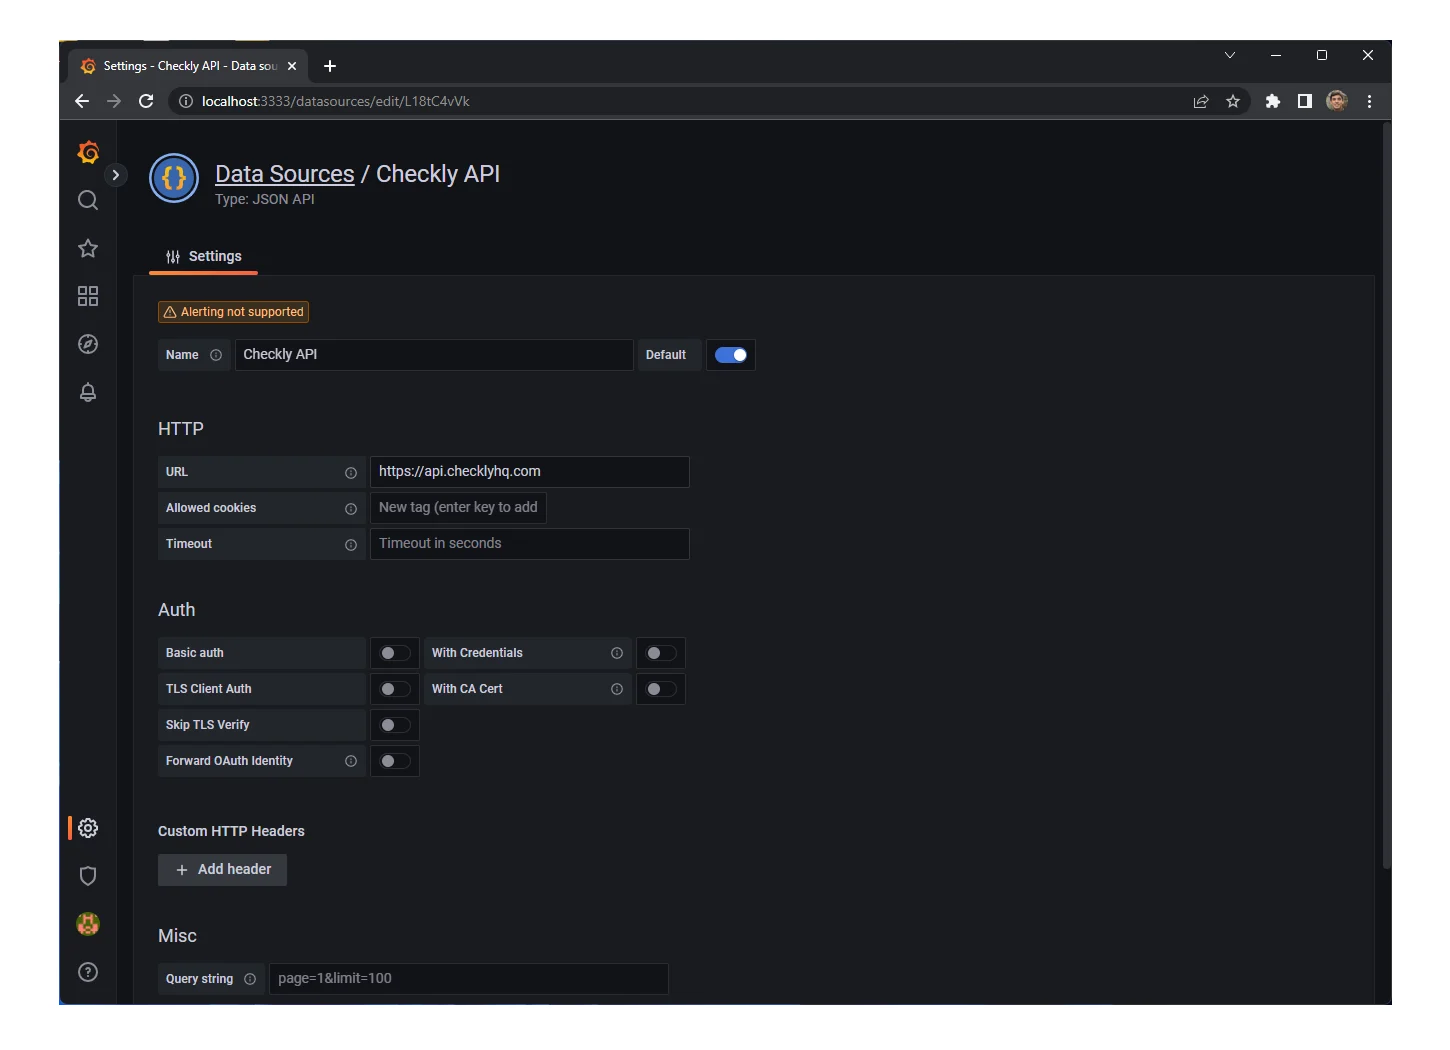The height and width of the screenshot is (1050, 1450).
Task: Open the user profile avatar in sidebar
Action: point(88,924)
